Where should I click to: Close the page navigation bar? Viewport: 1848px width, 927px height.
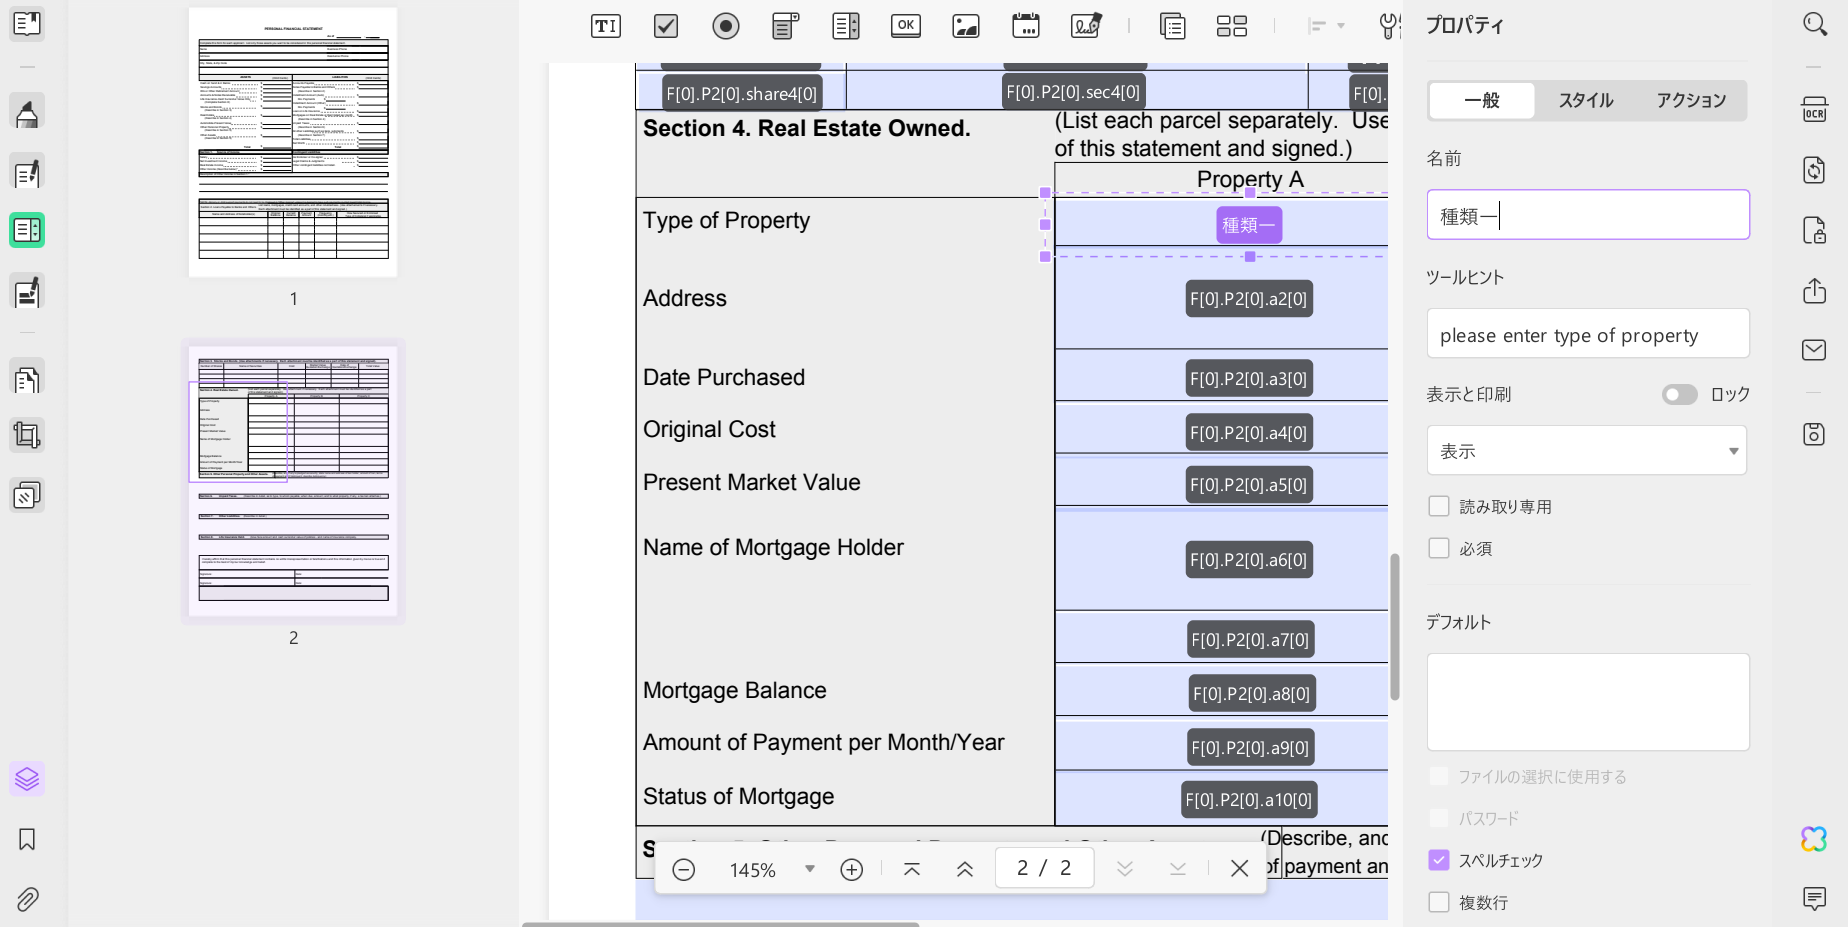tap(1240, 868)
